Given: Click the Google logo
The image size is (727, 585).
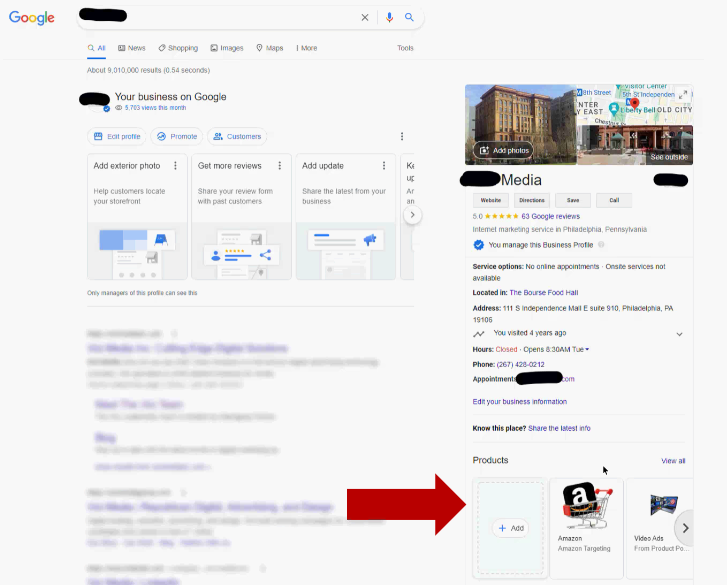Looking at the screenshot, I should 32,18.
